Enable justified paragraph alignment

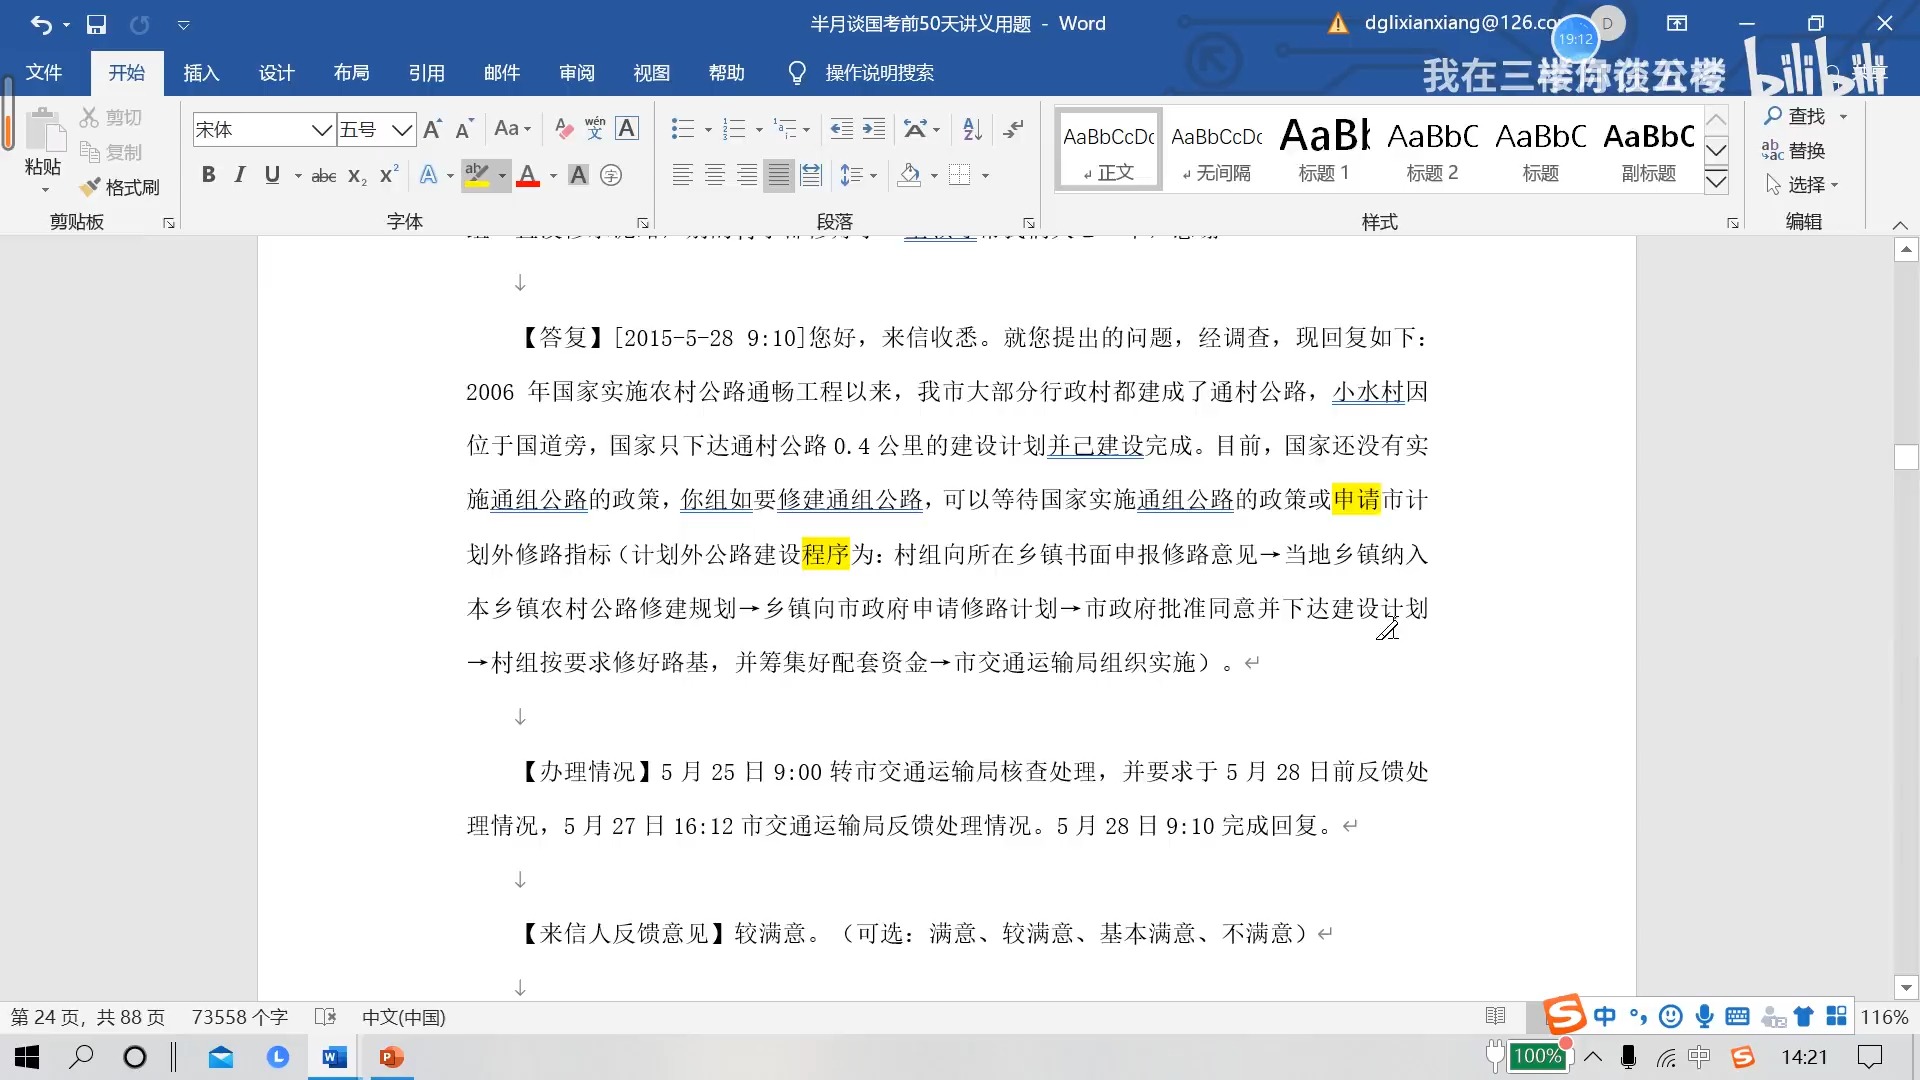(778, 175)
